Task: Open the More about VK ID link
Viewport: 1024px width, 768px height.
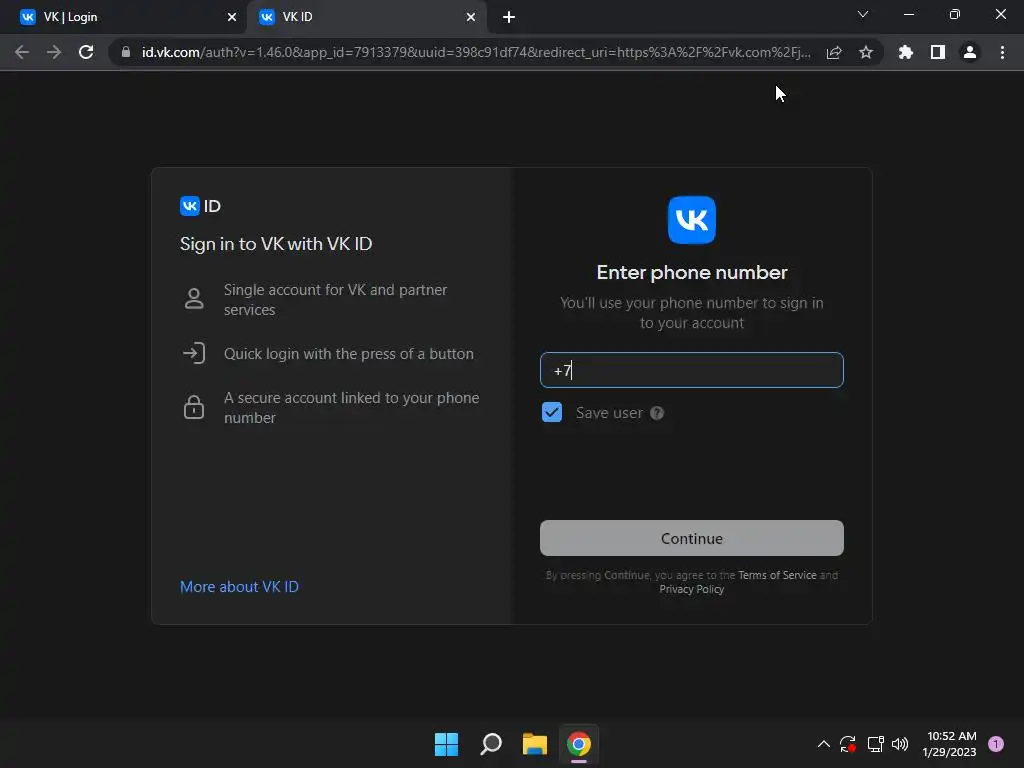Action: tap(239, 586)
